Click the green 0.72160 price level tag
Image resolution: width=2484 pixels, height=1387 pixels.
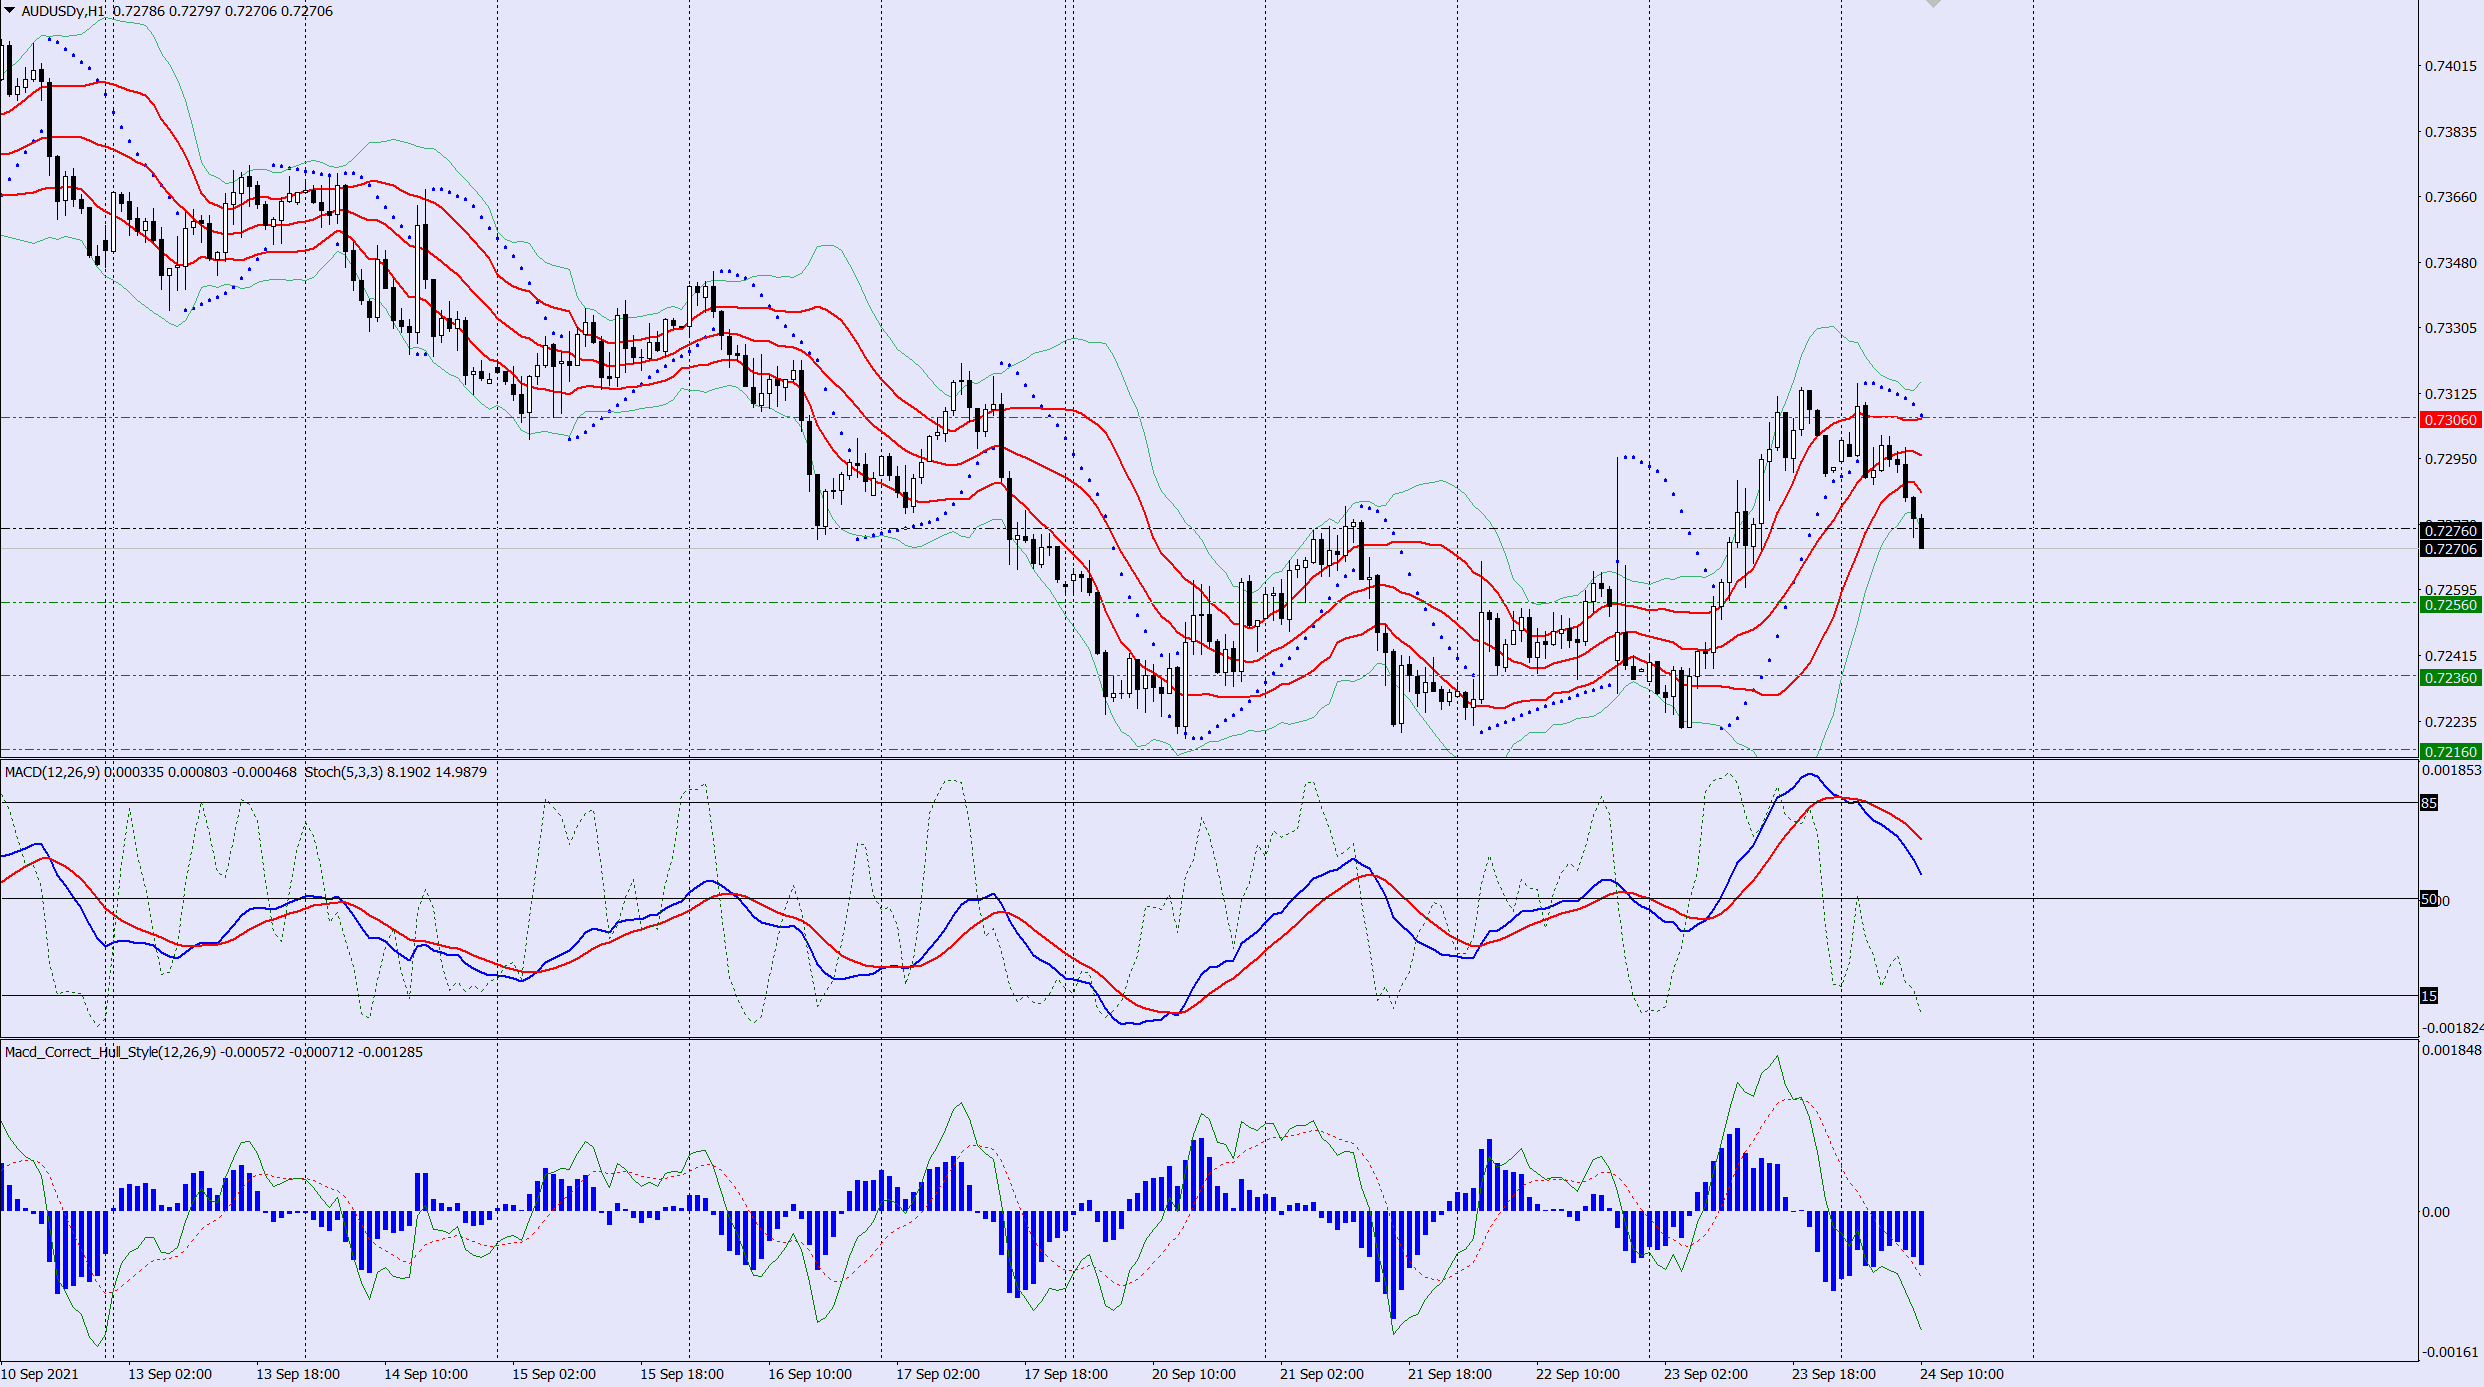point(2450,752)
